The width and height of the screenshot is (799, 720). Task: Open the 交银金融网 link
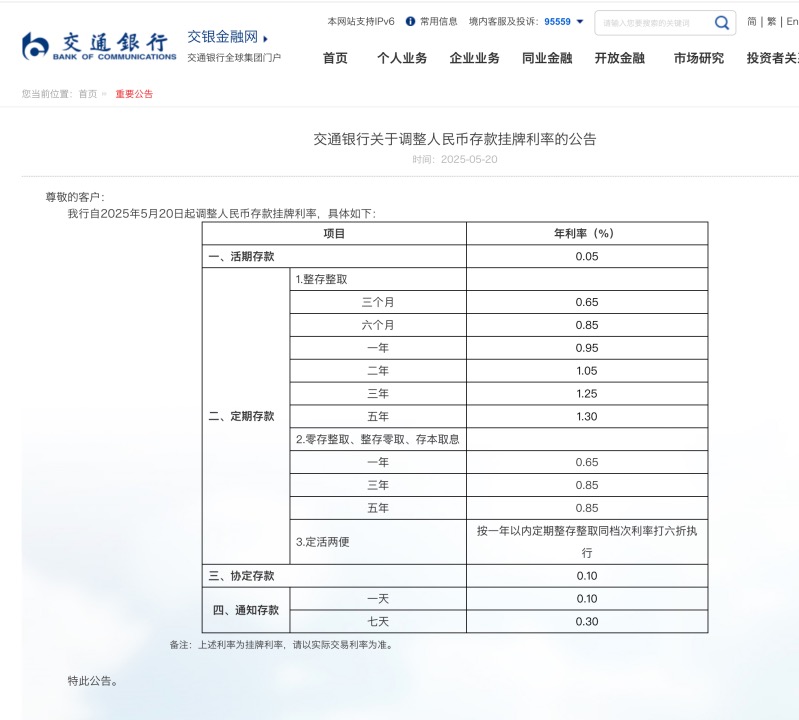click(x=223, y=37)
